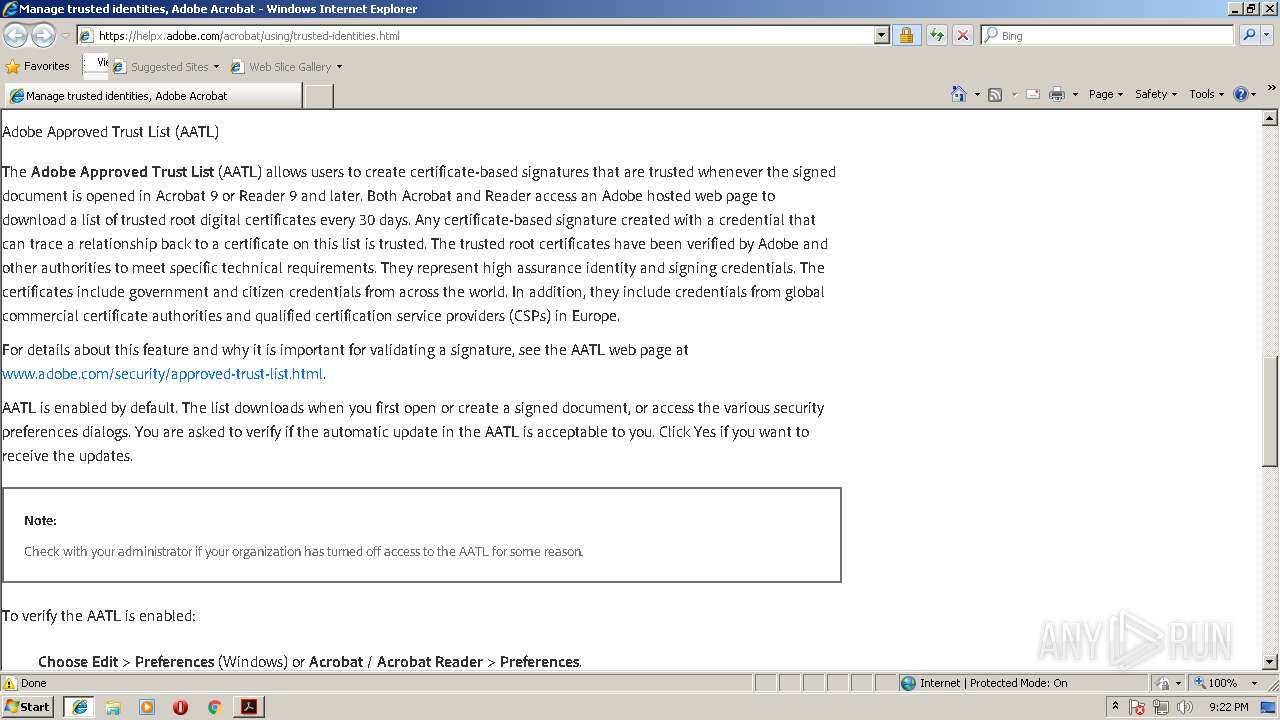The width and height of the screenshot is (1280, 720).
Task: Refresh the page with the green arrows icon
Action: click(936, 35)
